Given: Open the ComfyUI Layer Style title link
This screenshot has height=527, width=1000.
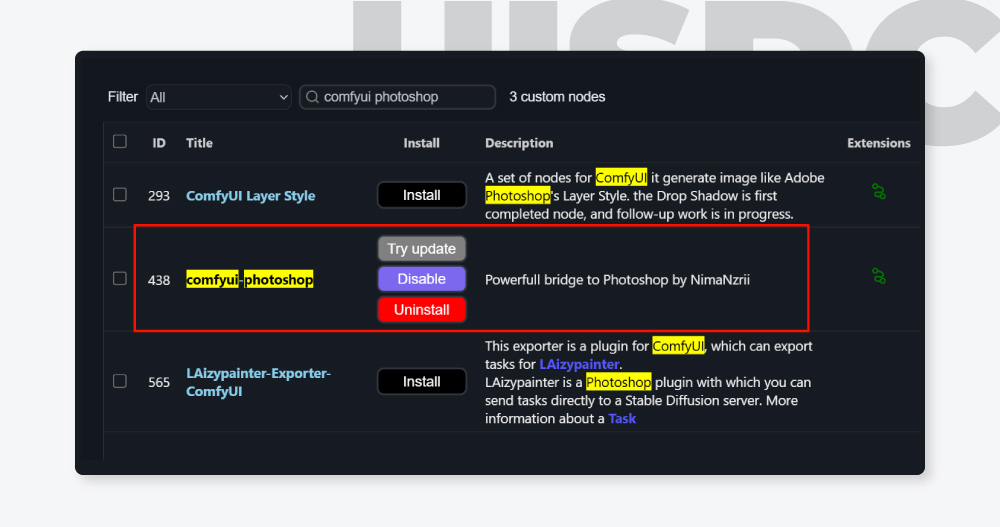Looking at the screenshot, I should 250,196.
